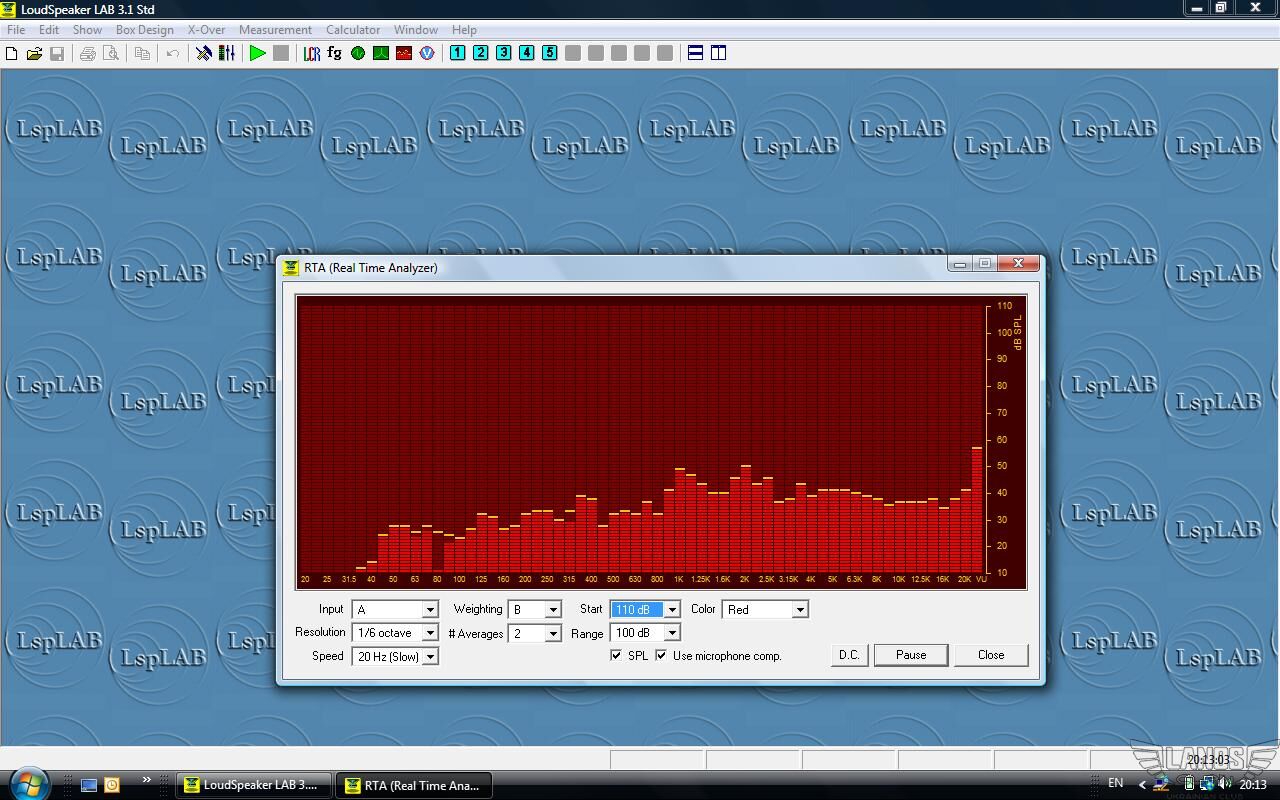Click the Print Preview toolbar icon
This screenshot has height=800, width=1280.
coord(111,53)
